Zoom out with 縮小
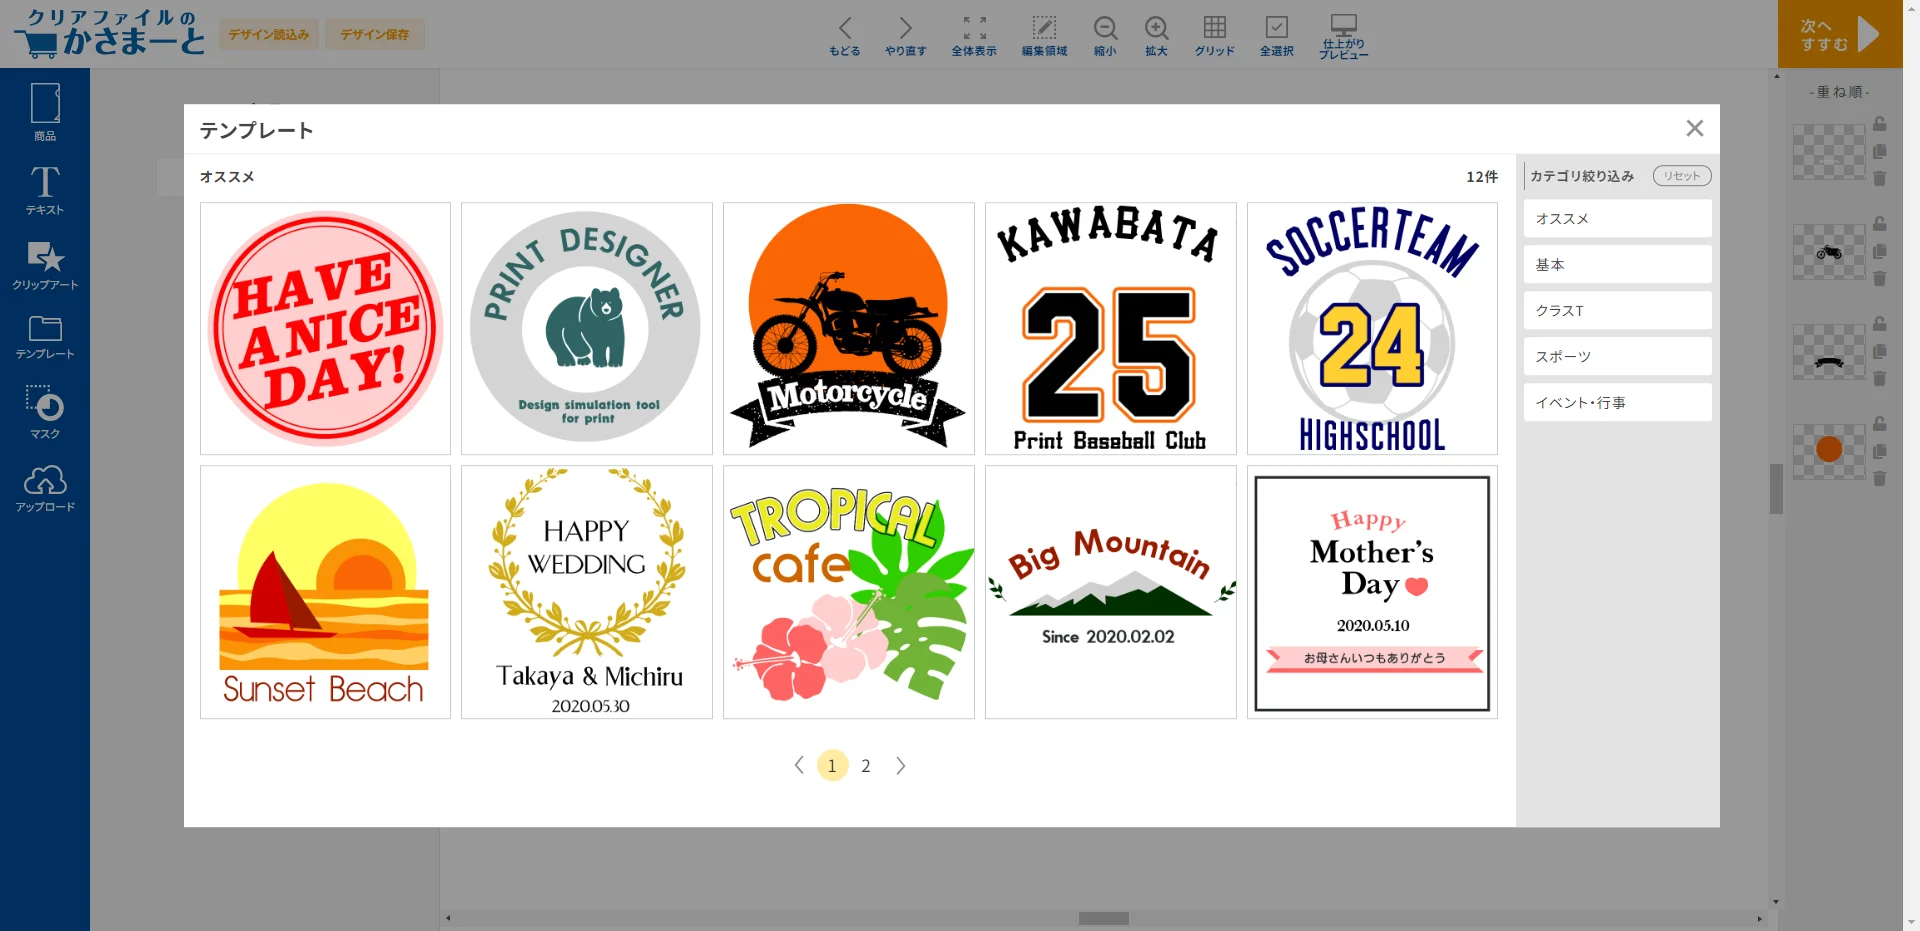This screenshot has width=1920, height=931. [1105, 35]
